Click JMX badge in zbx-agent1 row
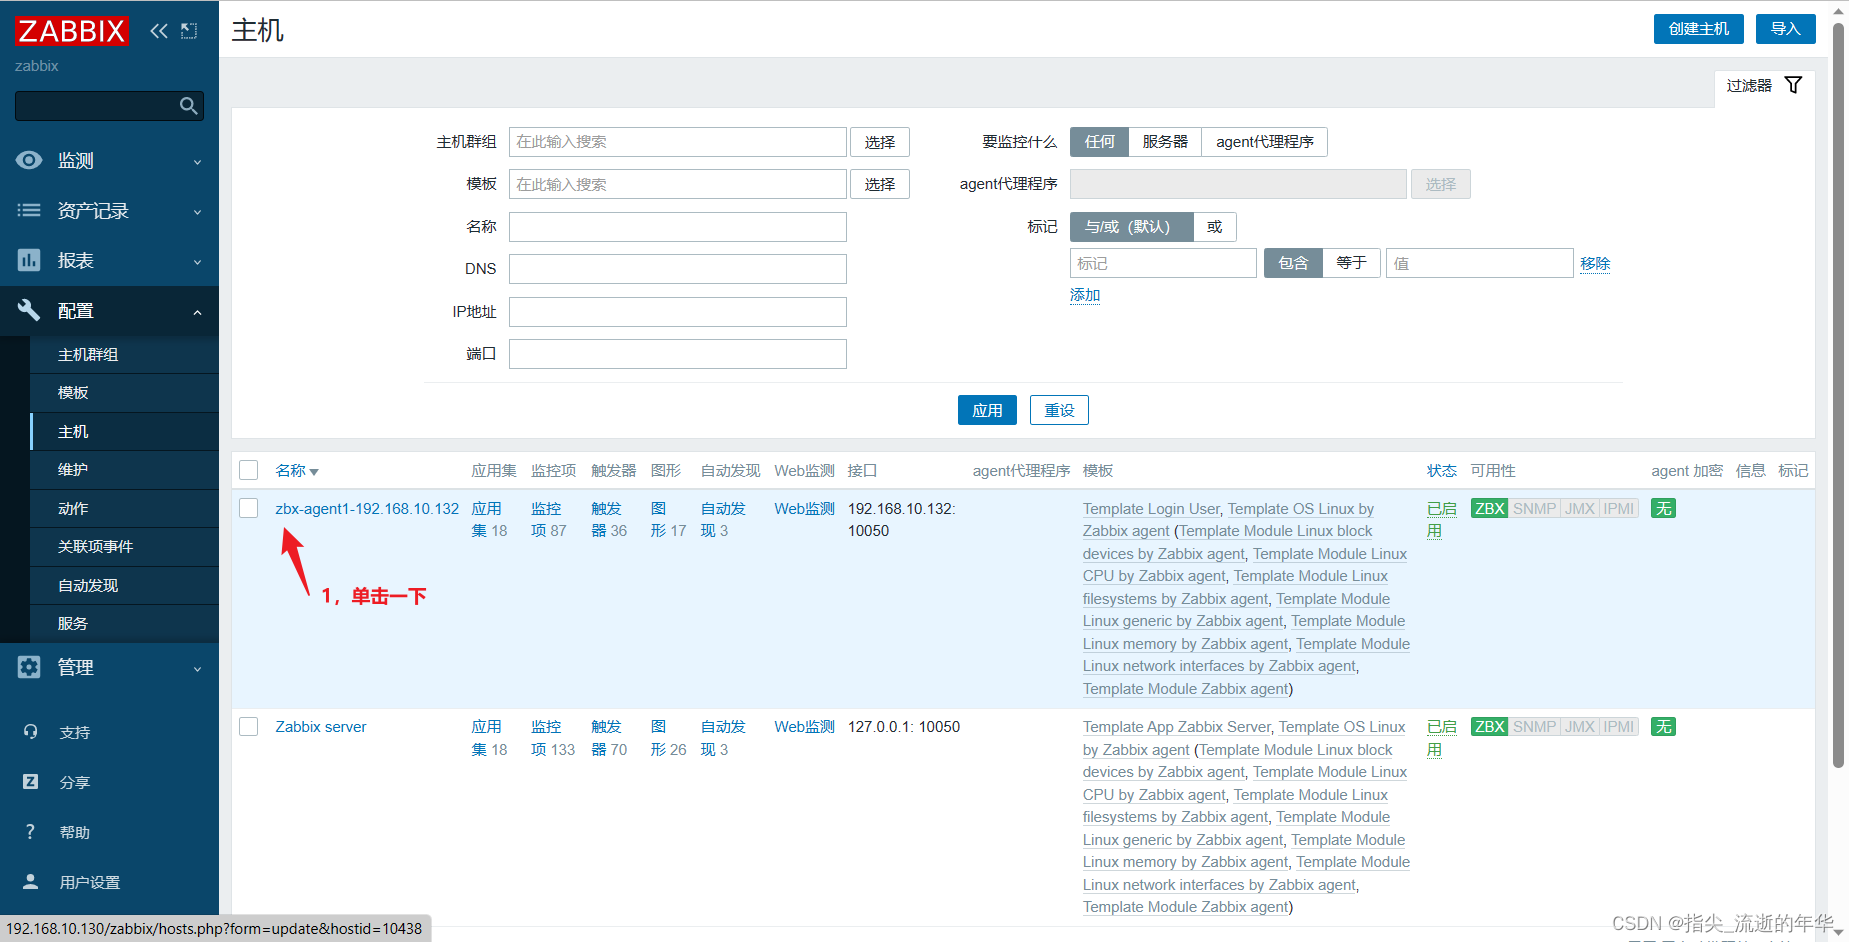 click(x=1580, y=509)
